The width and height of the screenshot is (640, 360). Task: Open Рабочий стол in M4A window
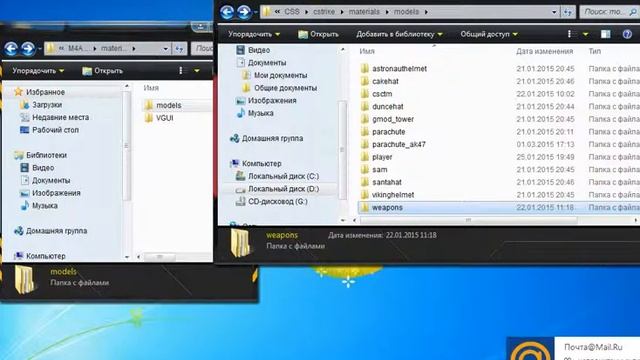[x=49, y=130]
